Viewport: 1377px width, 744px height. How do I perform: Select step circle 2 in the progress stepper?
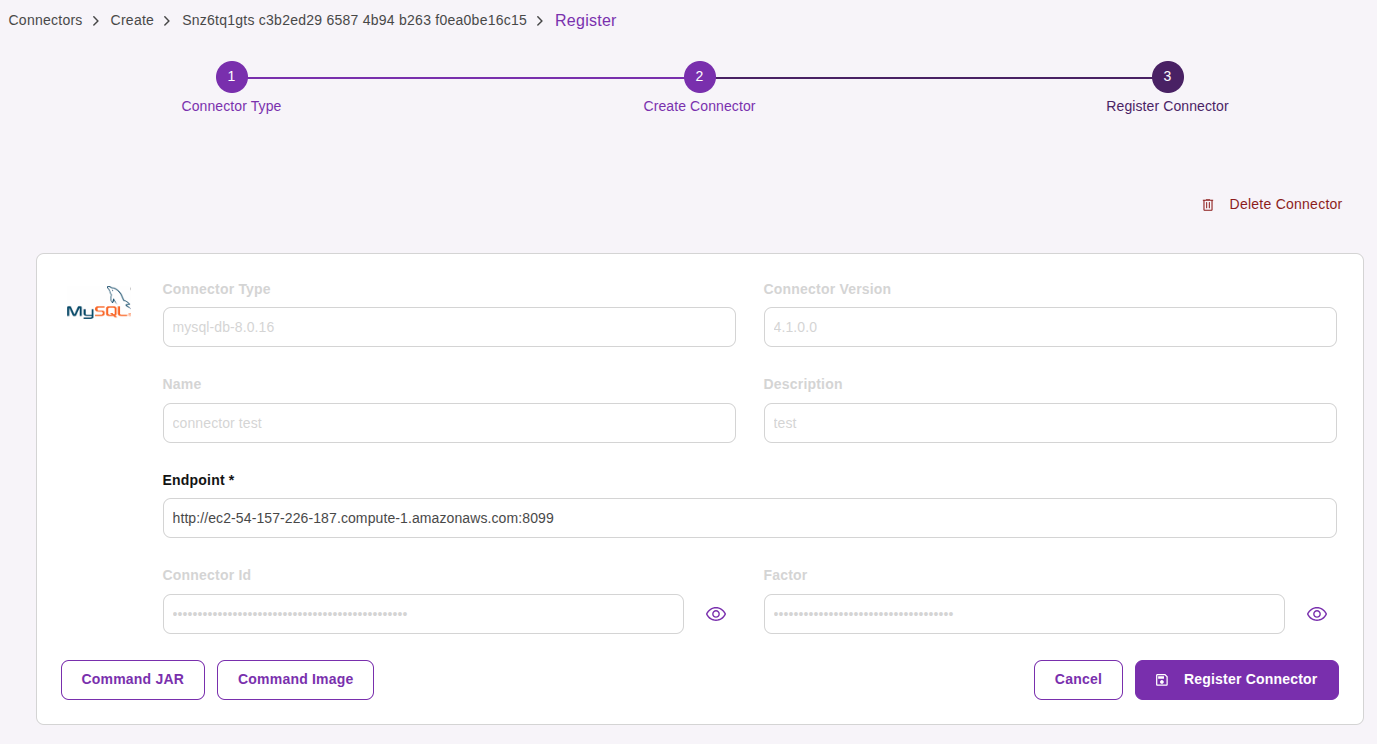click(699, 76)
